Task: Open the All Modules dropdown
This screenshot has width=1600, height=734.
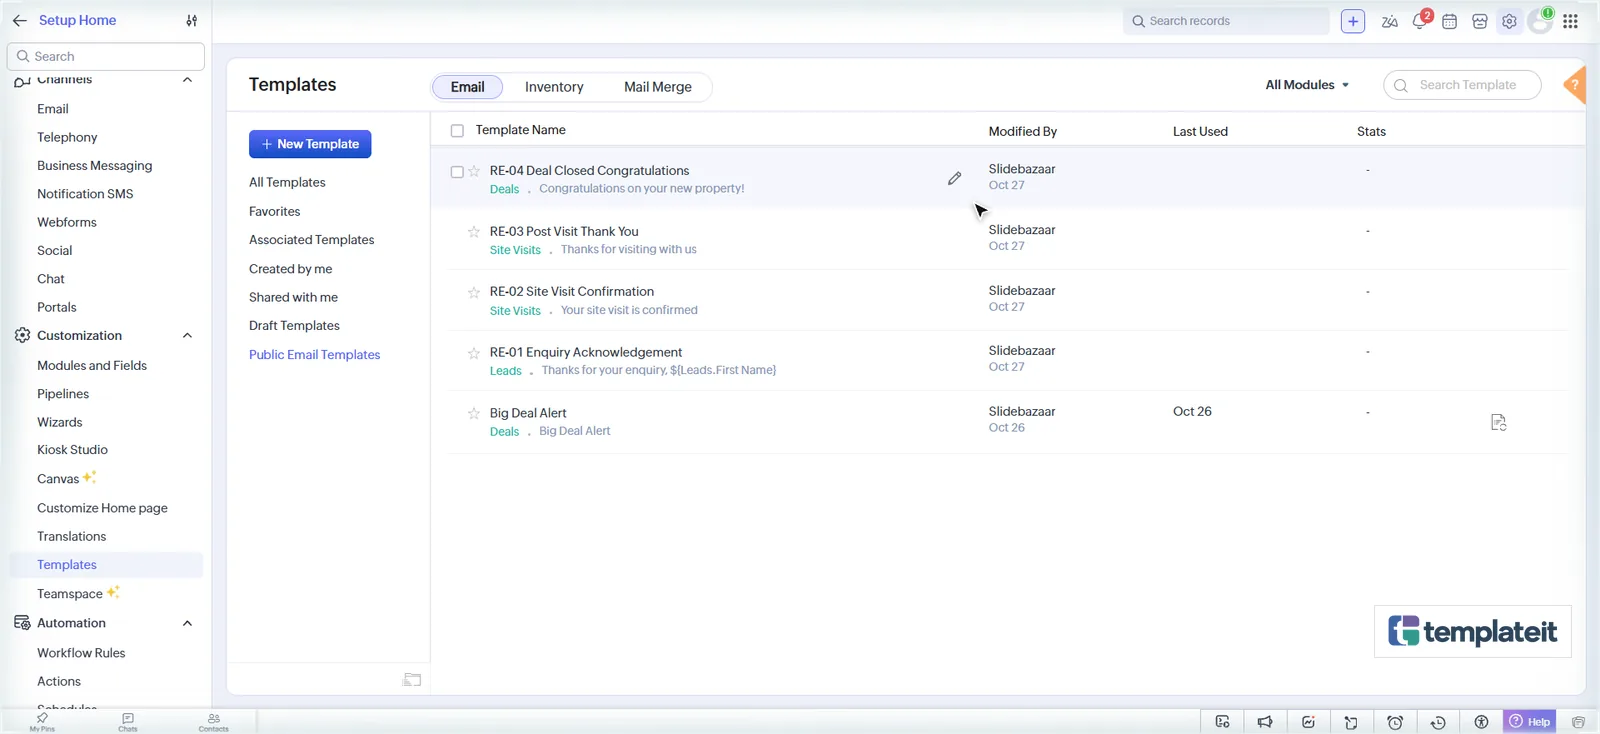Action: coord(1307,85)
